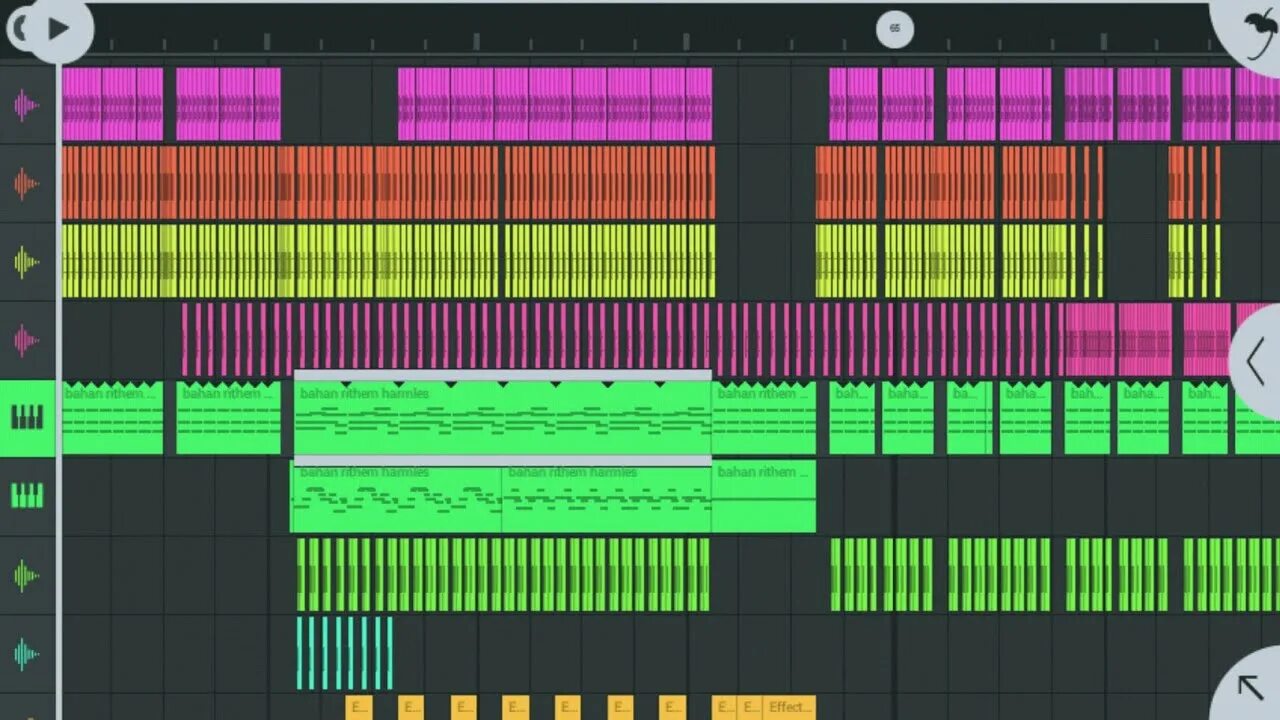Click the playhead marker labeled 65
1280x720 pixels.
894,28
